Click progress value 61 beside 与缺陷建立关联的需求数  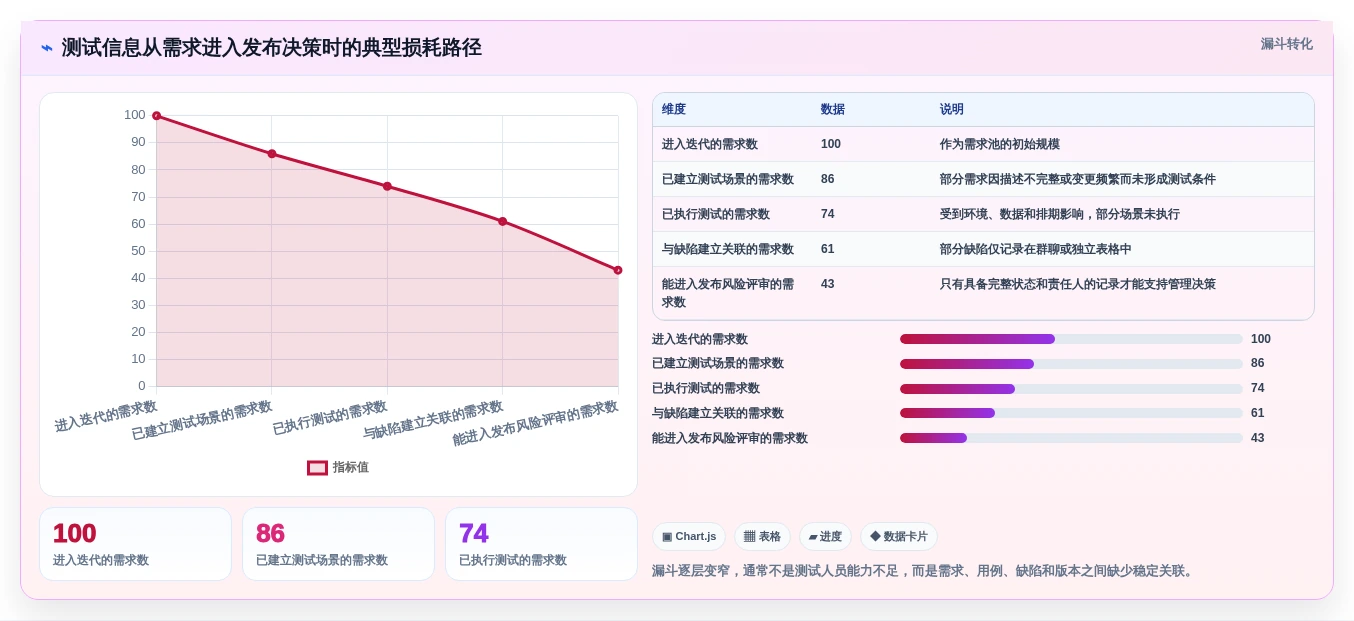[1258, 413]
